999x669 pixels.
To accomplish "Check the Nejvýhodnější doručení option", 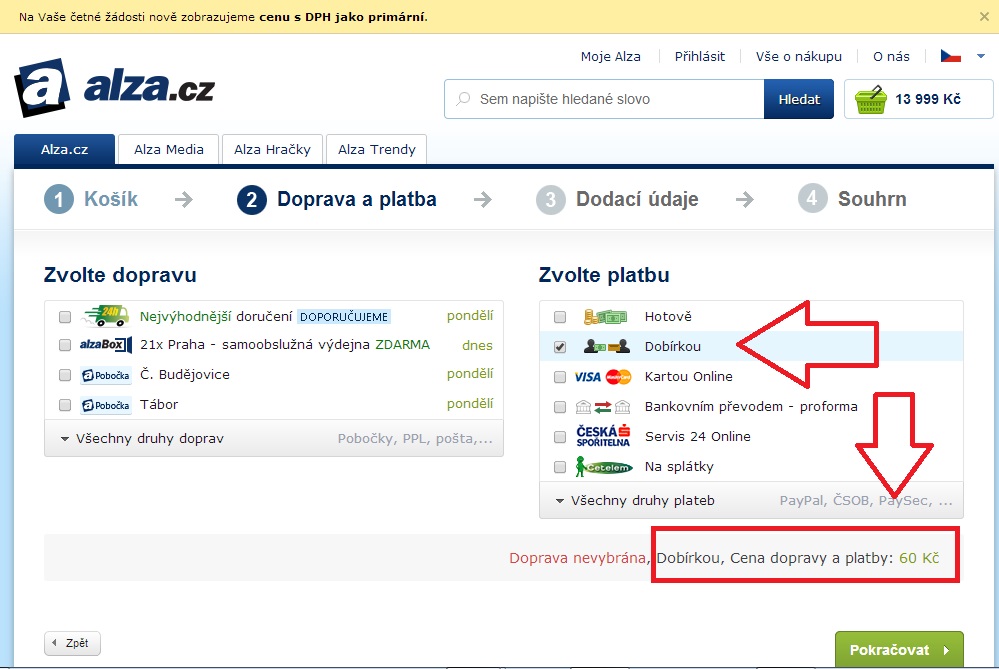I will 64,317.
